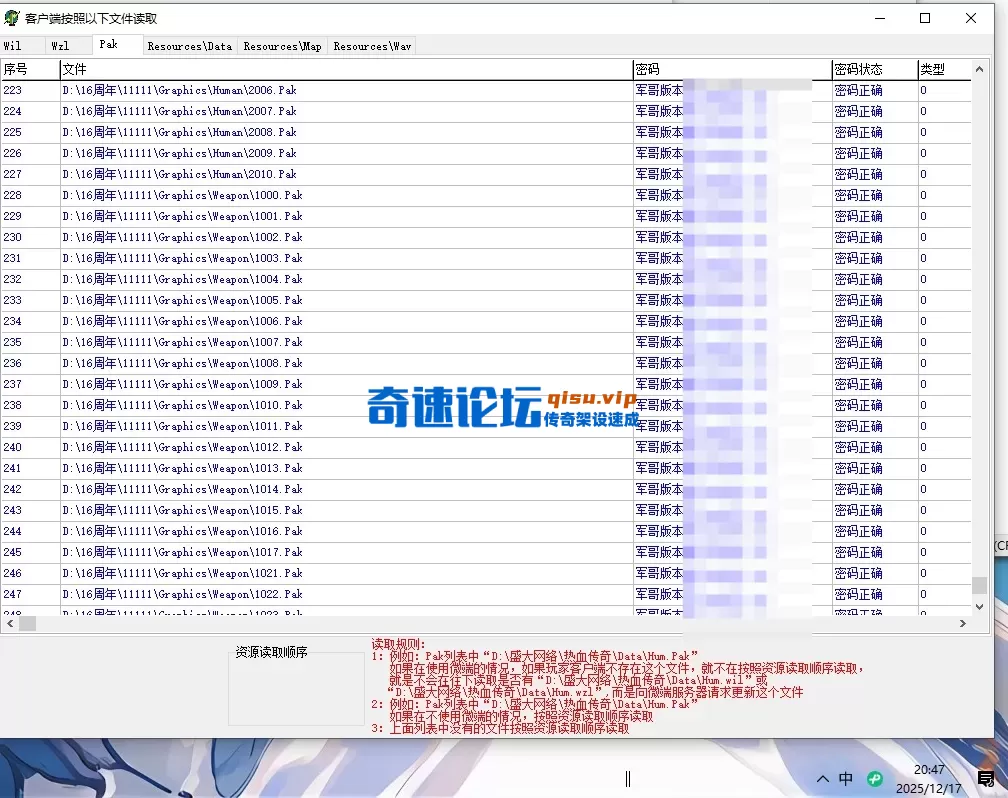Click the green P icon in the system tray
The width and height of the screenshot is (1008, 798).
pos(873,777)
